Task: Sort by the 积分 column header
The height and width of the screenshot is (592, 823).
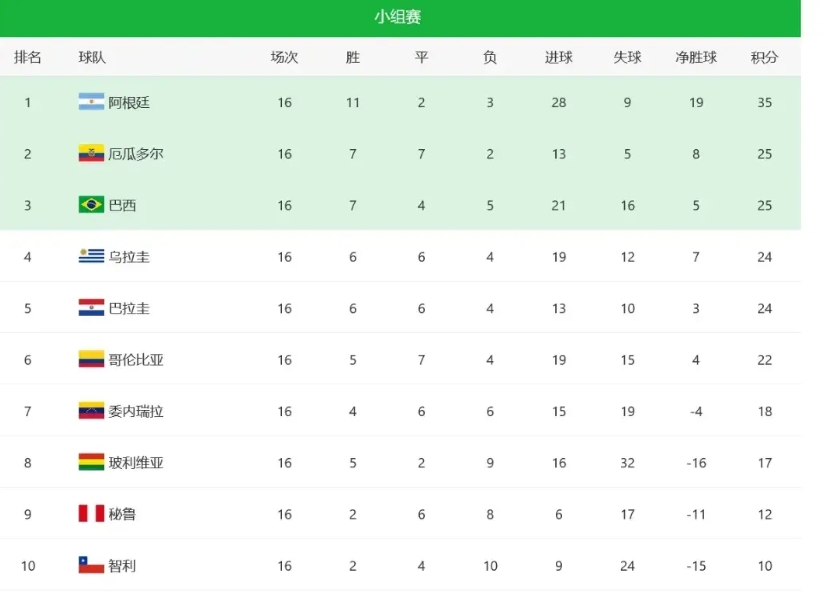Action: 764,57
